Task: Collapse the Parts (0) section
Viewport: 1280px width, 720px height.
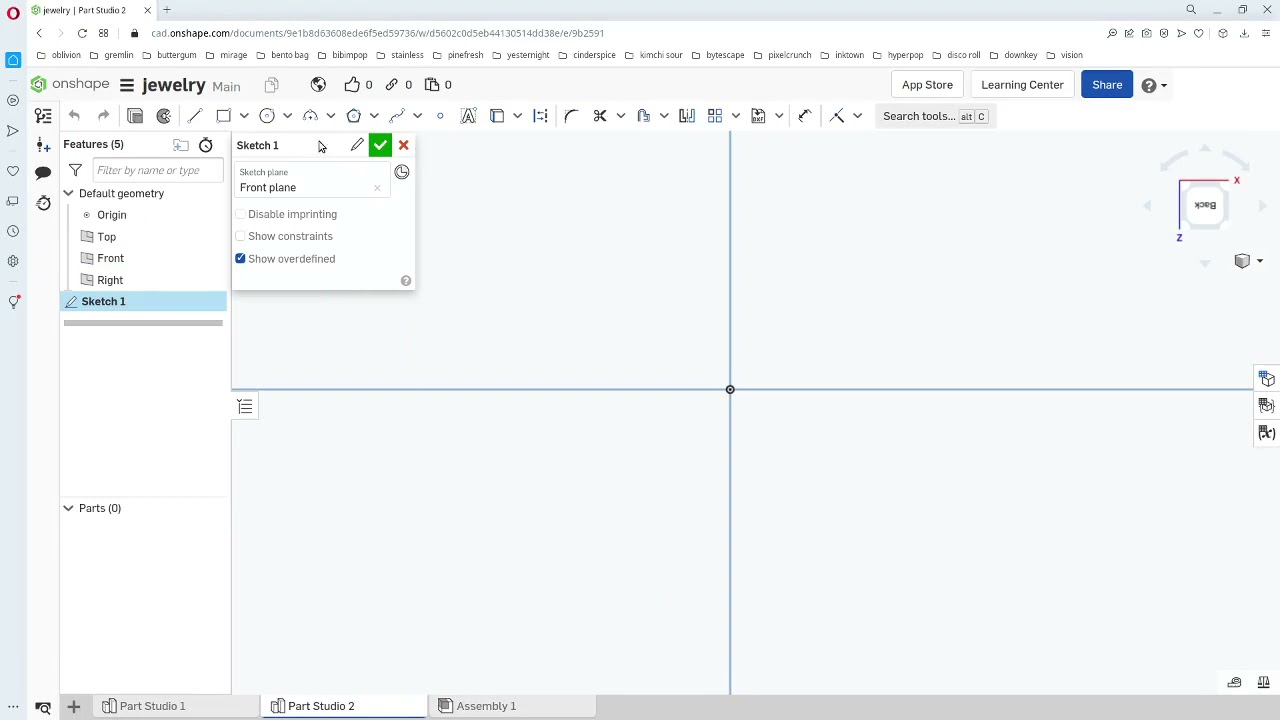Action: coord(68,508)
